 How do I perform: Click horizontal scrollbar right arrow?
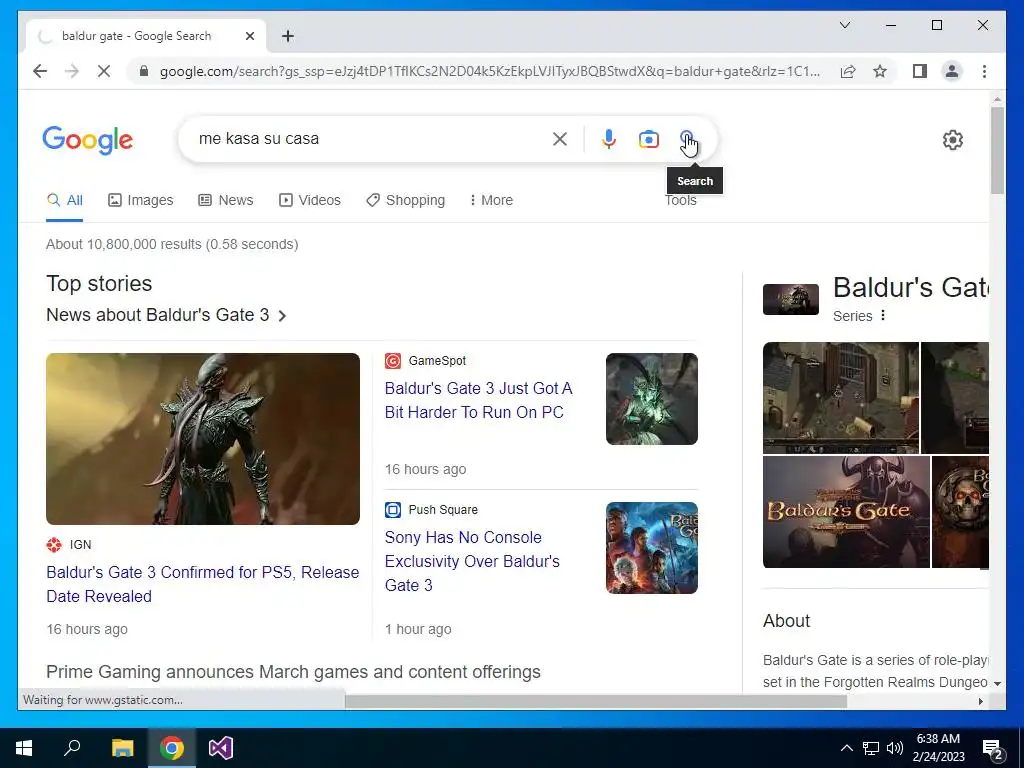point(980,701)
